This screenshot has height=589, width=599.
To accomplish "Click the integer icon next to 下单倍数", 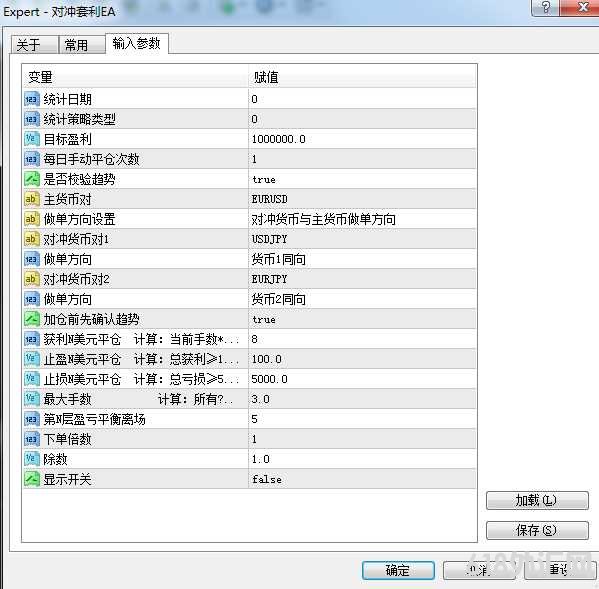I will pos(31,439).
